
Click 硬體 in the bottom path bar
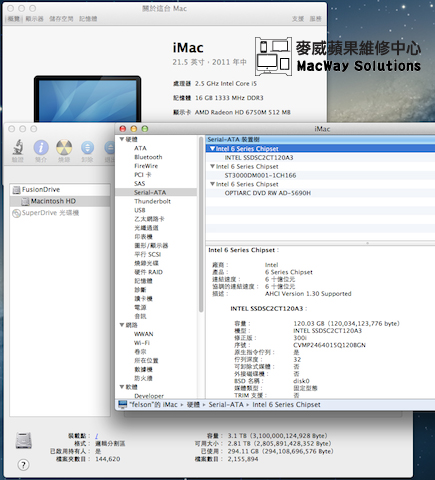(193, 405)
